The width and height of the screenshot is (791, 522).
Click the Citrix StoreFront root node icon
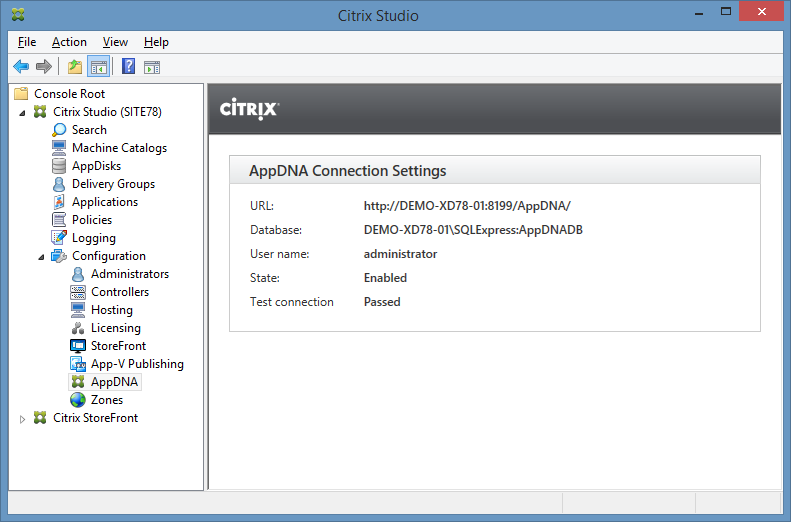(x=40, y=418)
